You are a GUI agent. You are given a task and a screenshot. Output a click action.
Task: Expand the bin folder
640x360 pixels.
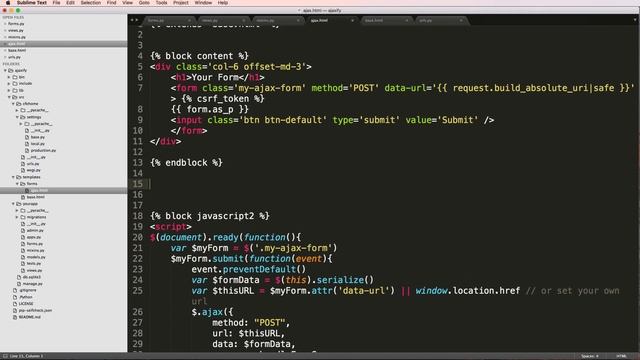click(9, 77)
